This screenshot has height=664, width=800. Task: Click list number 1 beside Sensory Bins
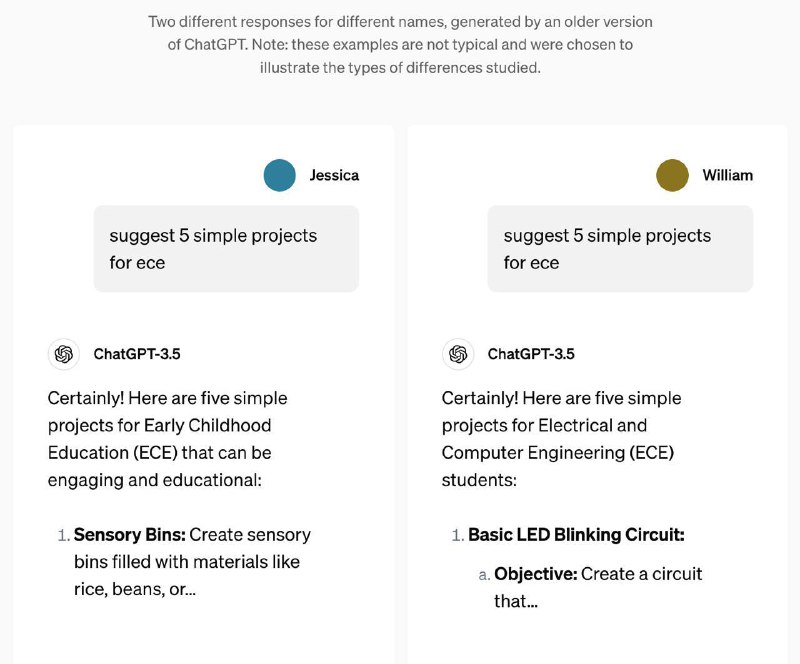[x=62, y=535]
